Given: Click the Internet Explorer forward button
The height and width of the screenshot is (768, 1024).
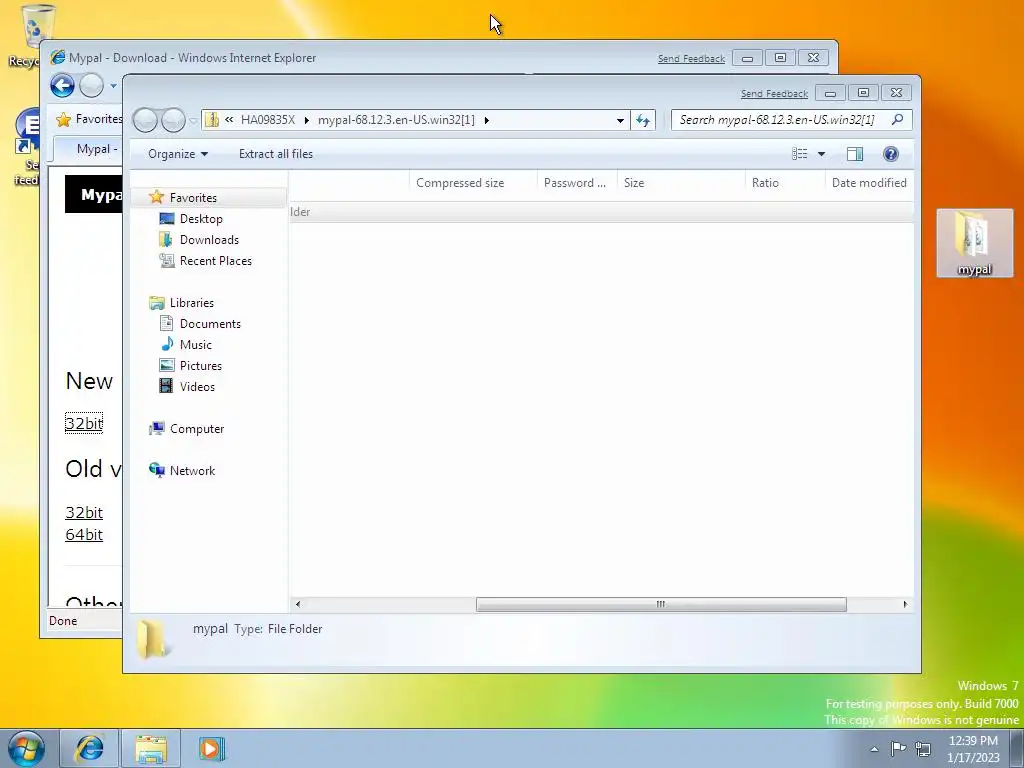Looking at the screenshot, I should click(91, 86).
